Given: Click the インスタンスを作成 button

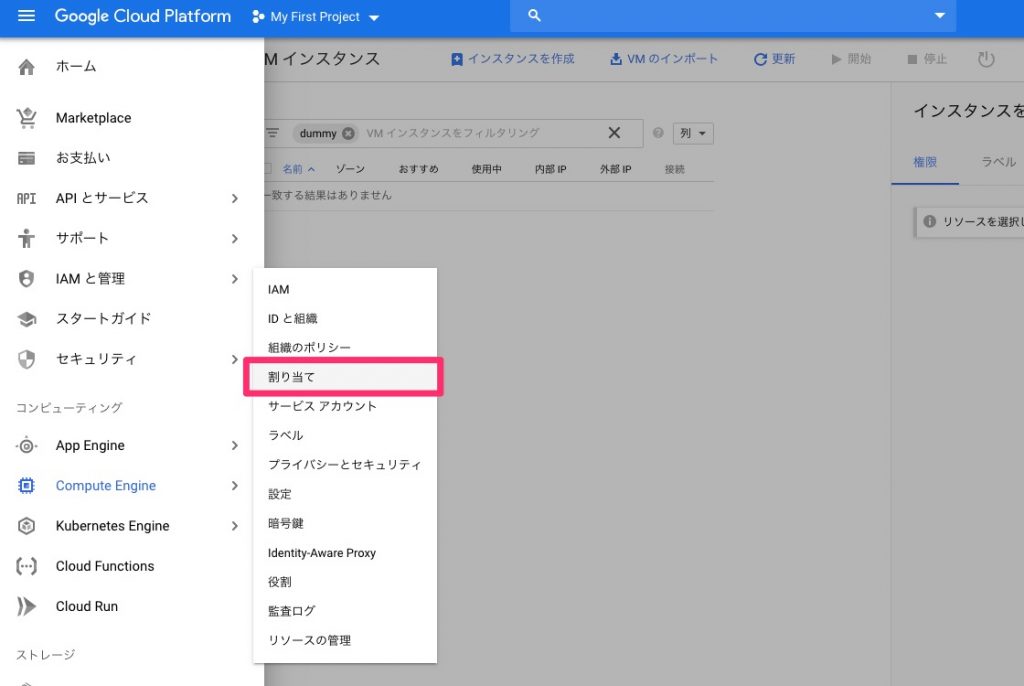Looking at the screenshot, I should click(x=513, y=59).
